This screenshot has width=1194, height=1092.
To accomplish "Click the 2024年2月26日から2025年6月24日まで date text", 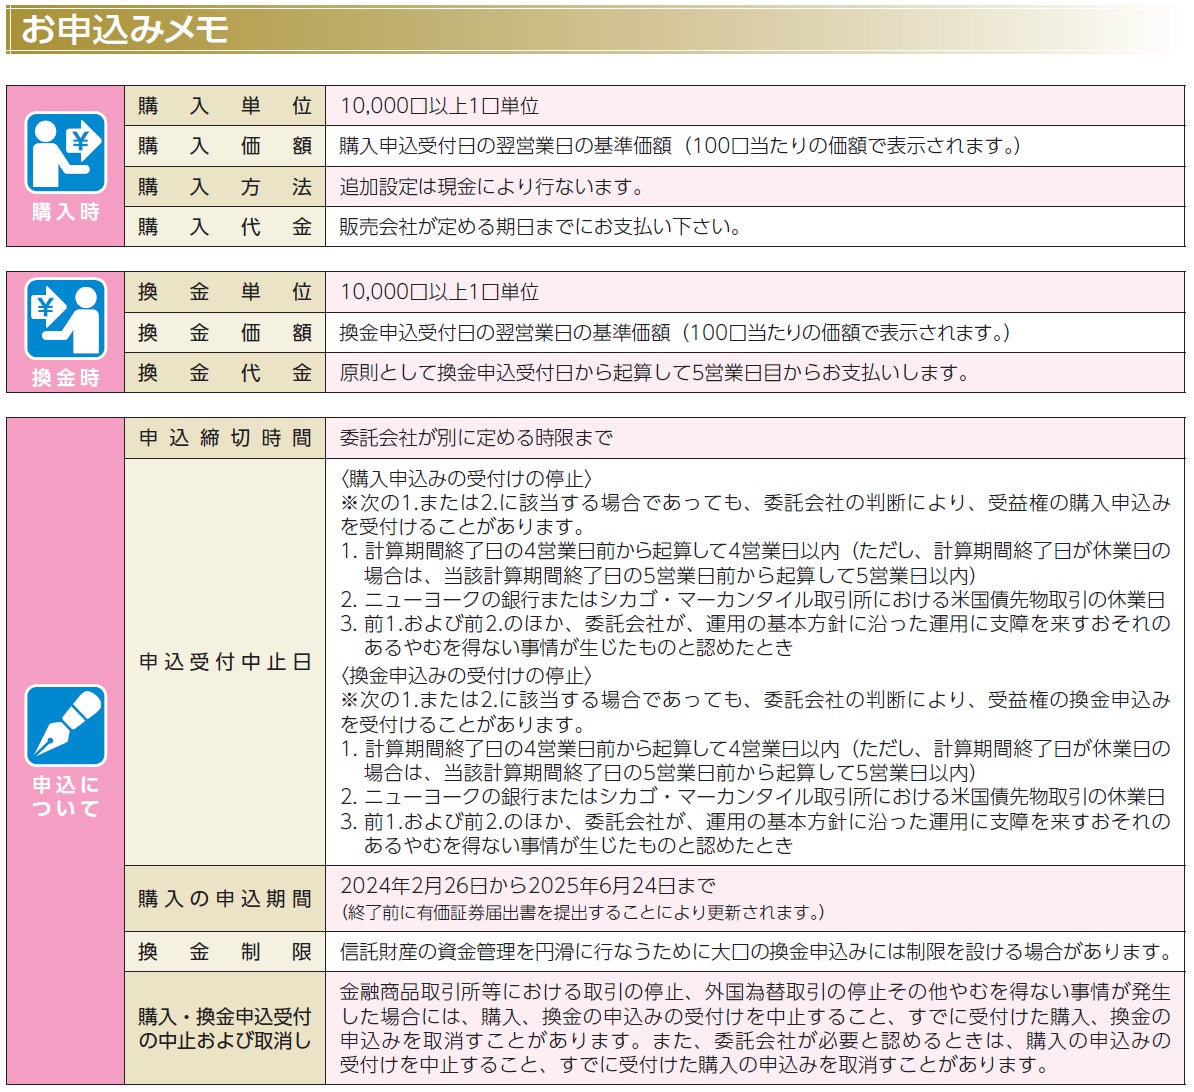I will point(528,886).
